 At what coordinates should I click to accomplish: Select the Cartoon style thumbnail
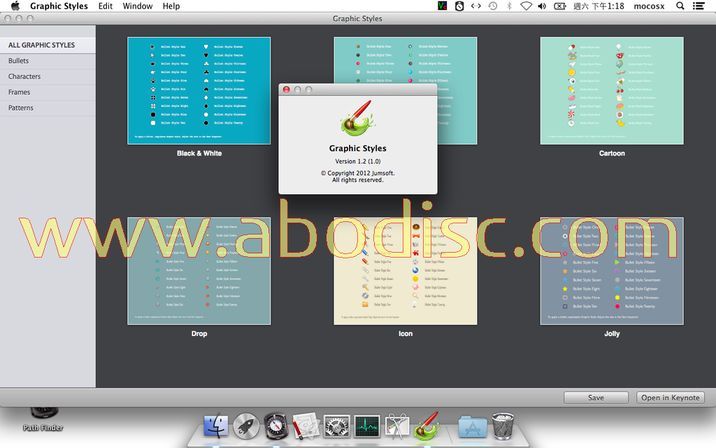[611, 90]
